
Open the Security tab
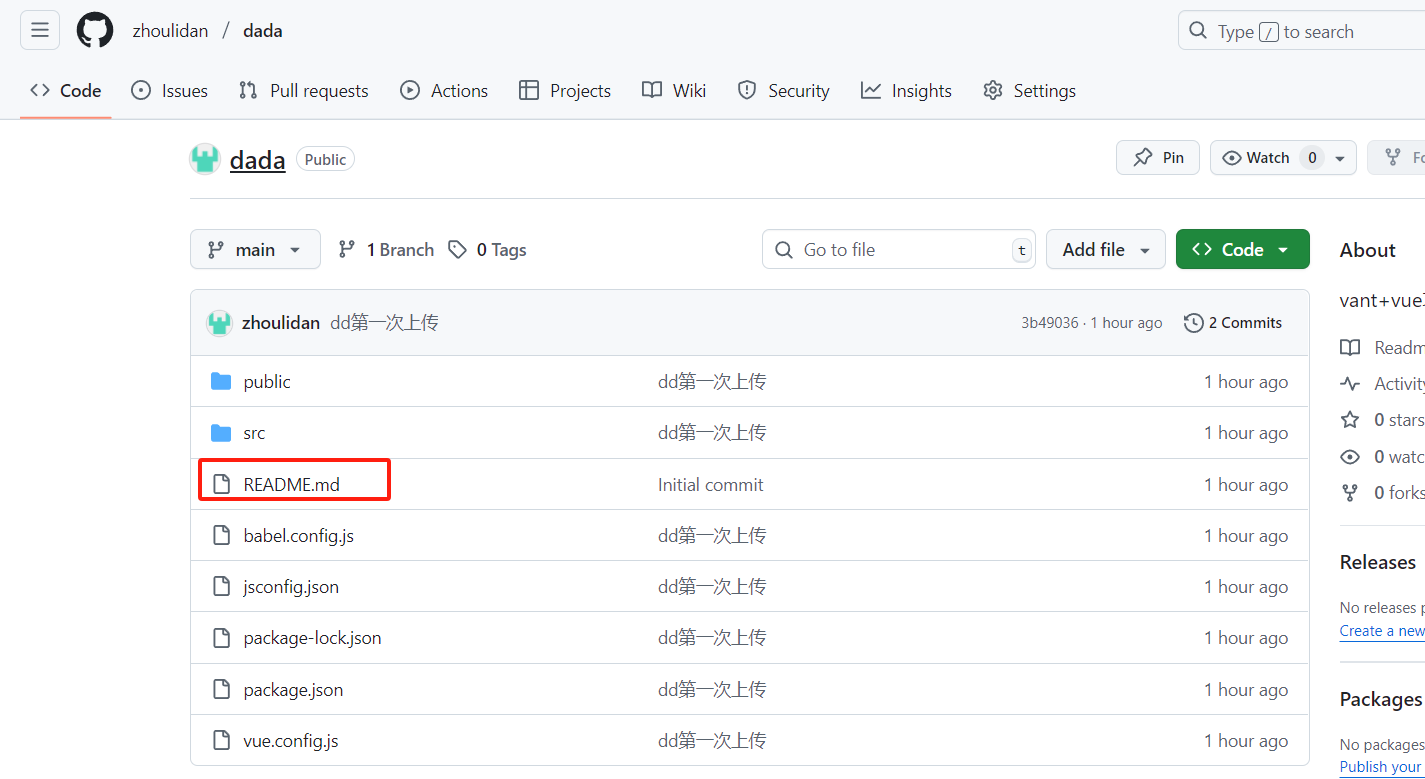click(x=784, y=91)
